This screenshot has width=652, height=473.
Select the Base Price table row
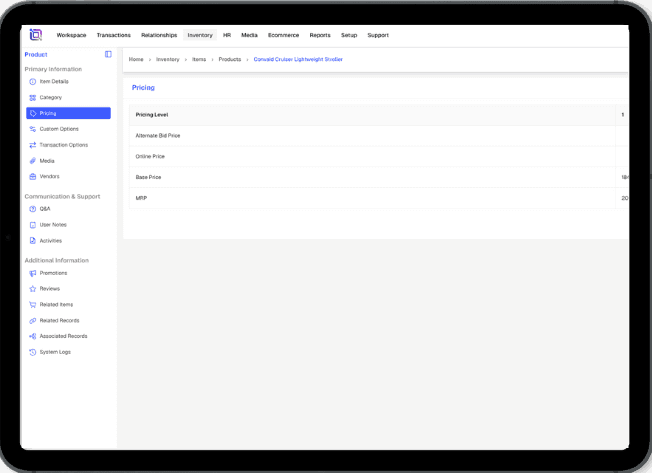370,177
